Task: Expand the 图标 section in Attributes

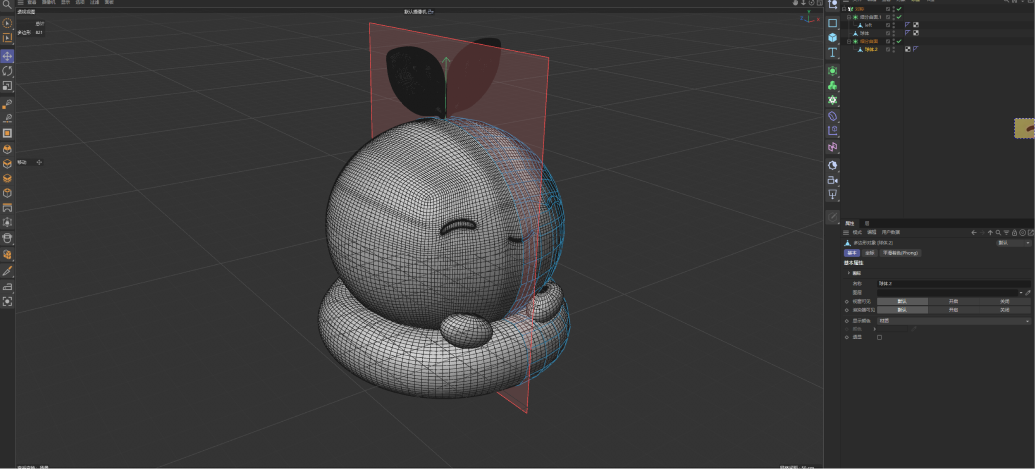Action: pyautogui.click(x=849, y=273)
